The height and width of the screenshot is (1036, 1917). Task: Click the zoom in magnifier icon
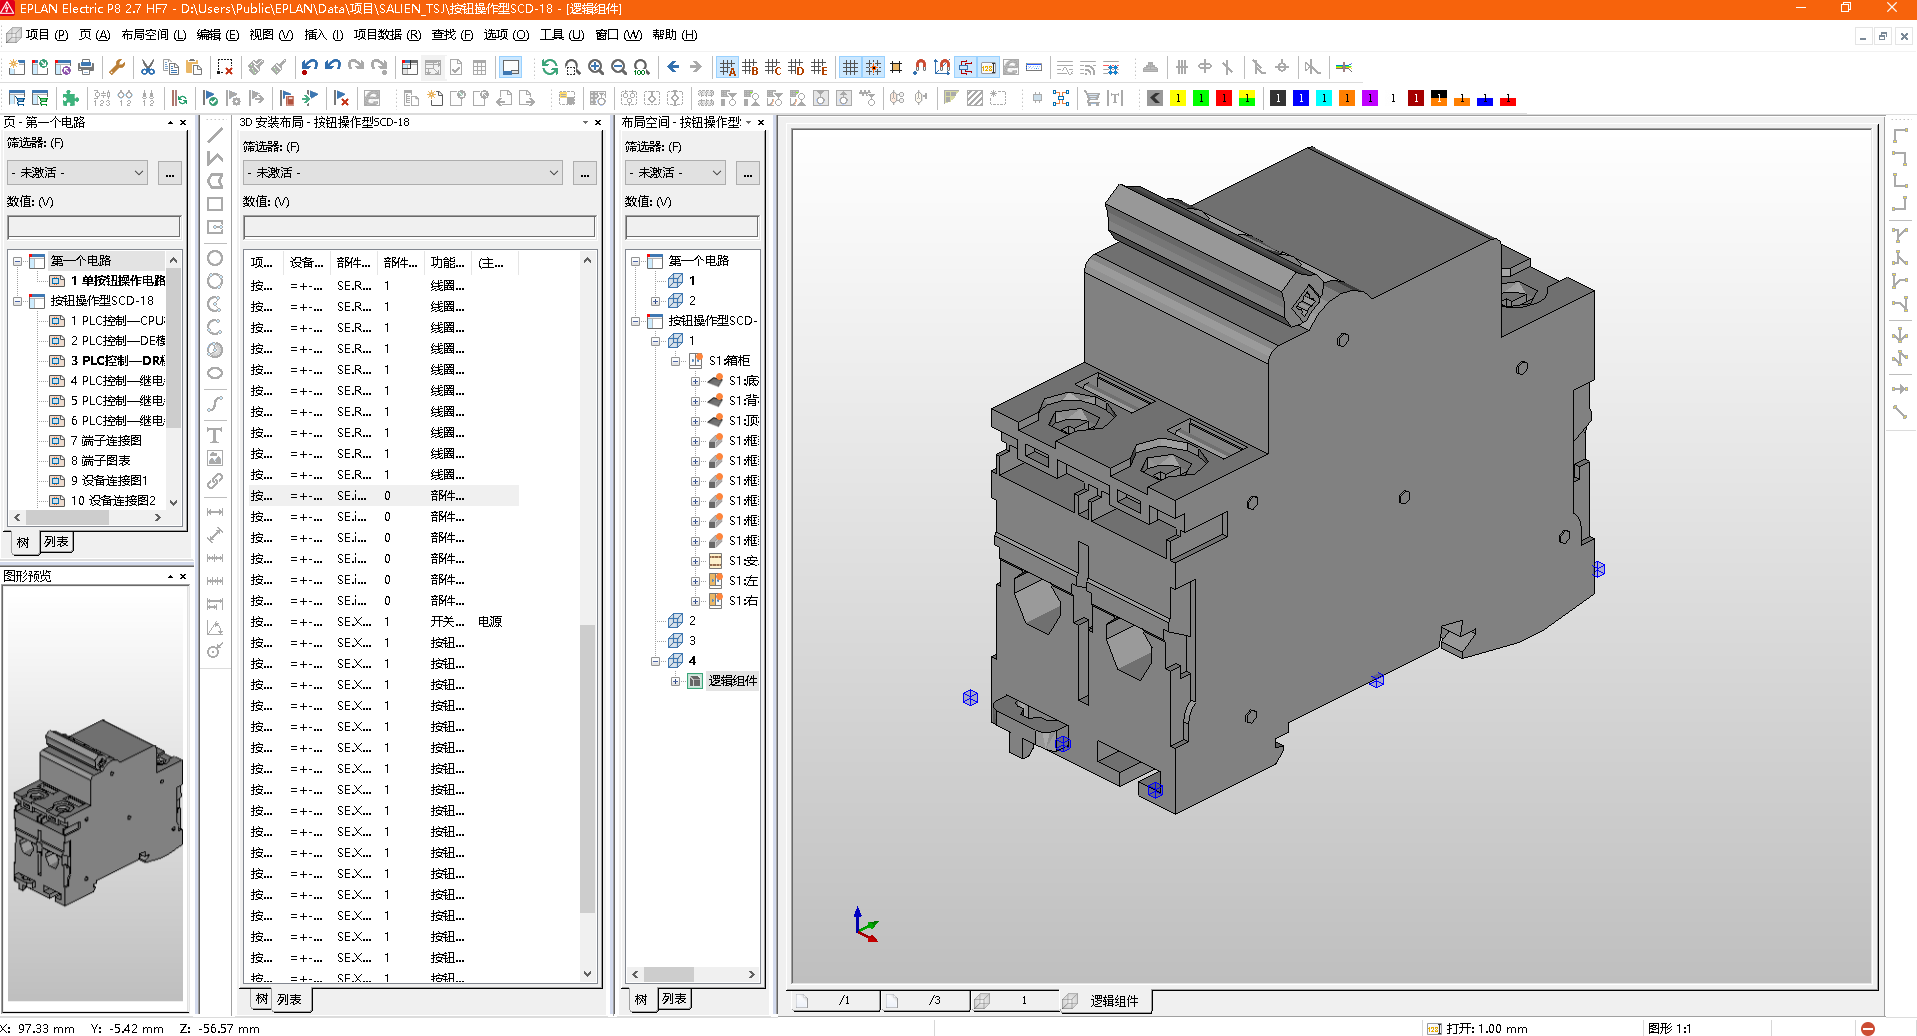click(x=596, y=67)
